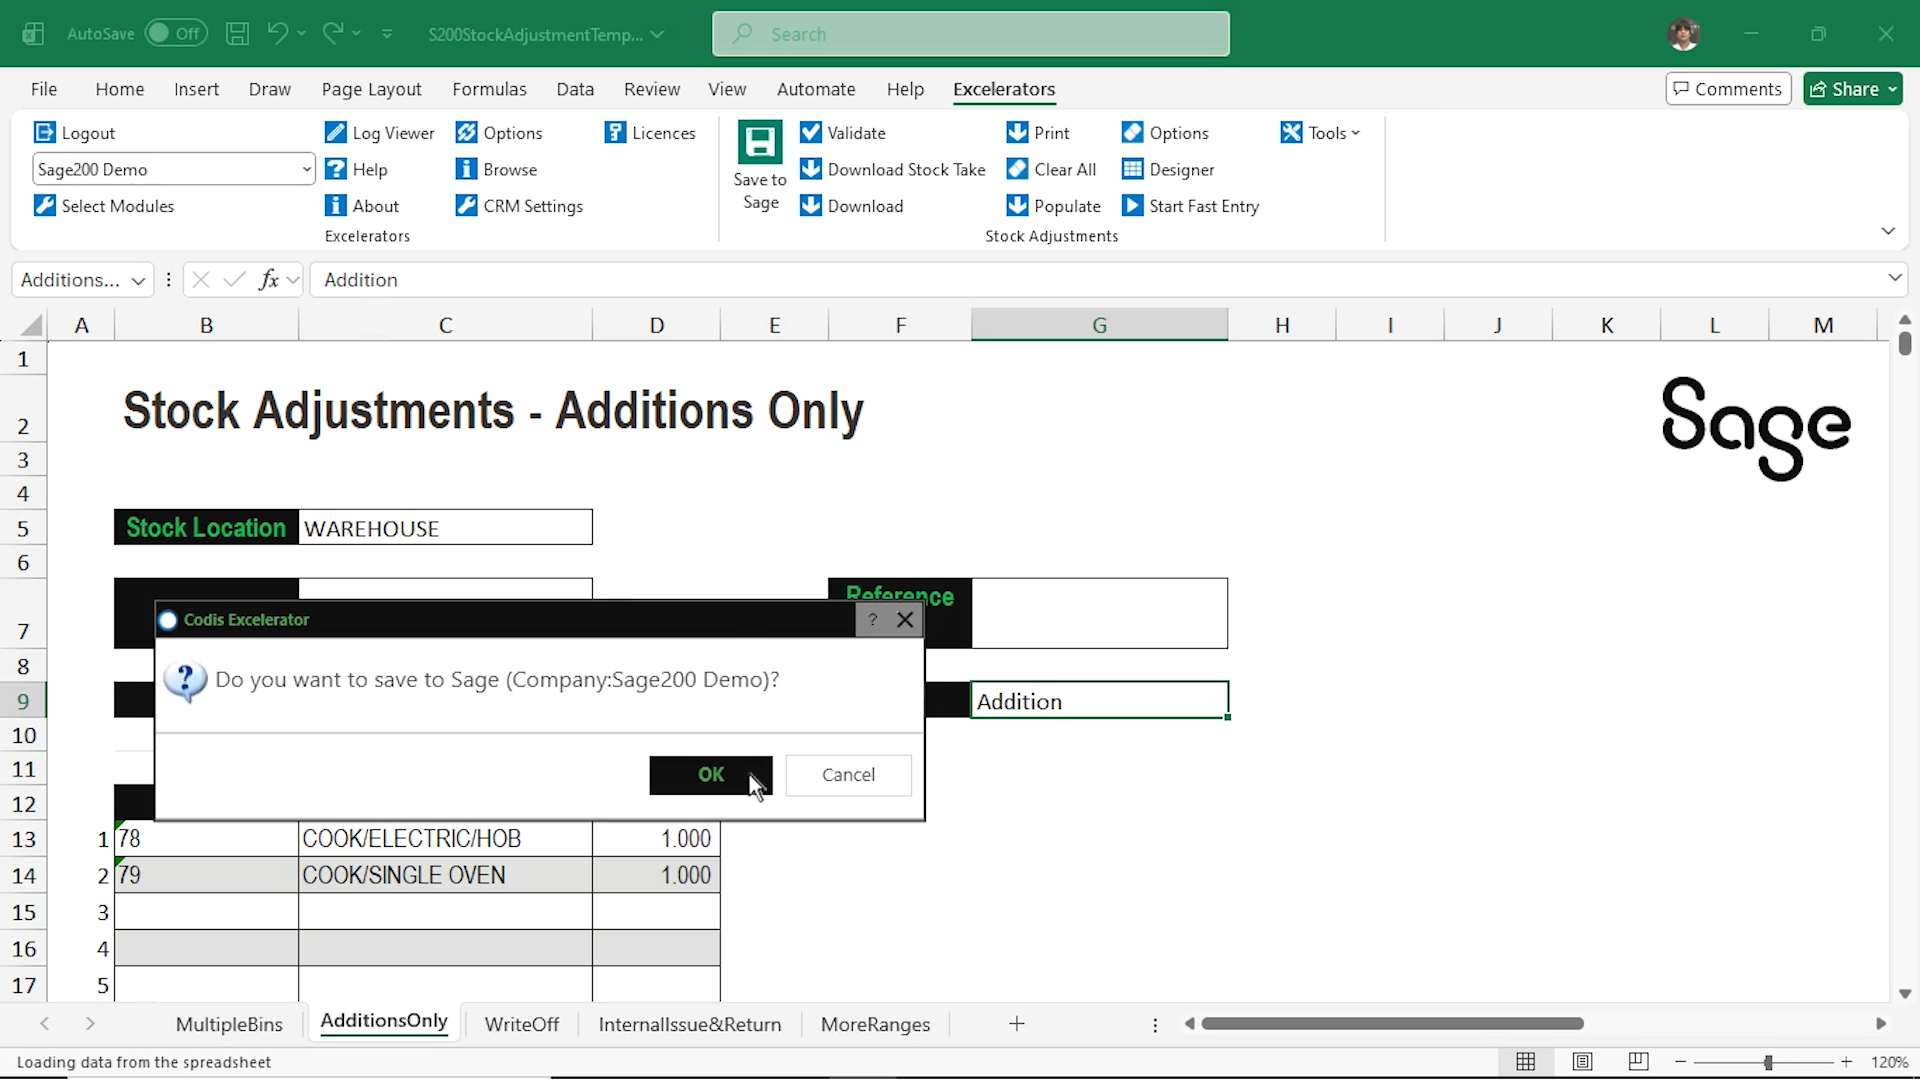Click the Validate icon in the ribbon
This screenshot has width=1920, height=1080.
pyautogui.click(x=811, y=133)
